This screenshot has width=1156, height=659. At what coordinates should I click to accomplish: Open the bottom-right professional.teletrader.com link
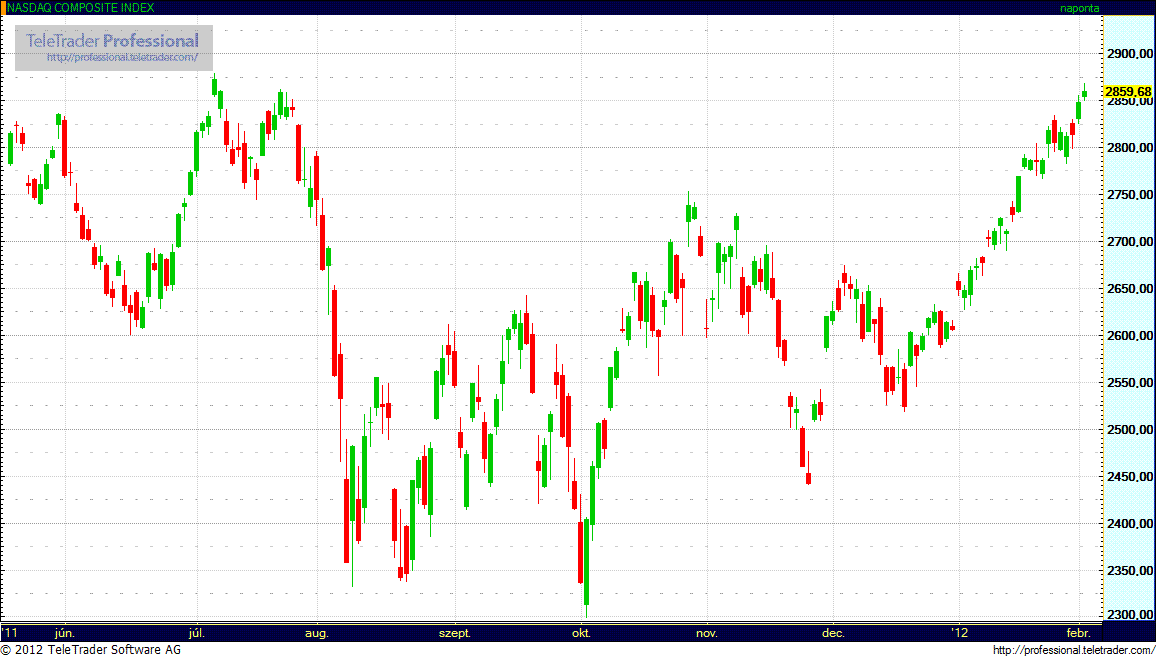1073,651
